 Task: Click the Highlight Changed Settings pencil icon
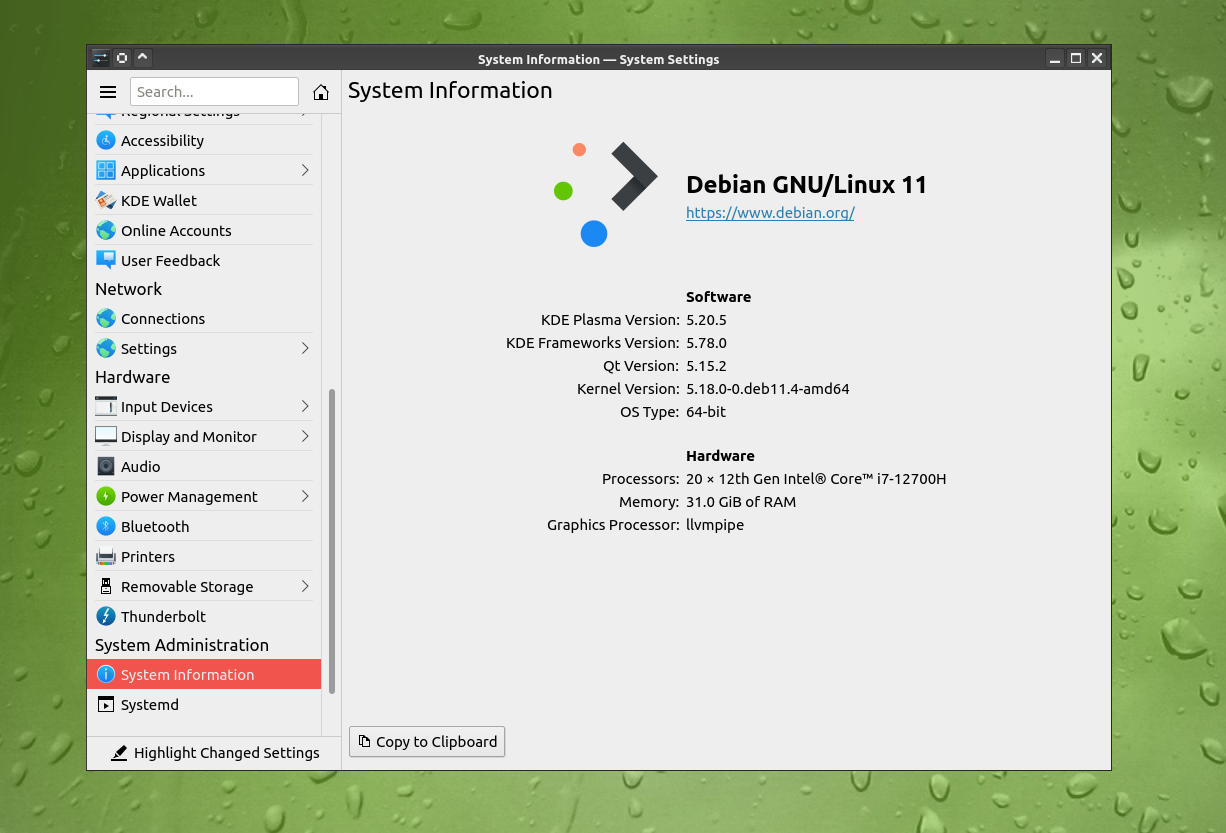[x=119, y=752]
